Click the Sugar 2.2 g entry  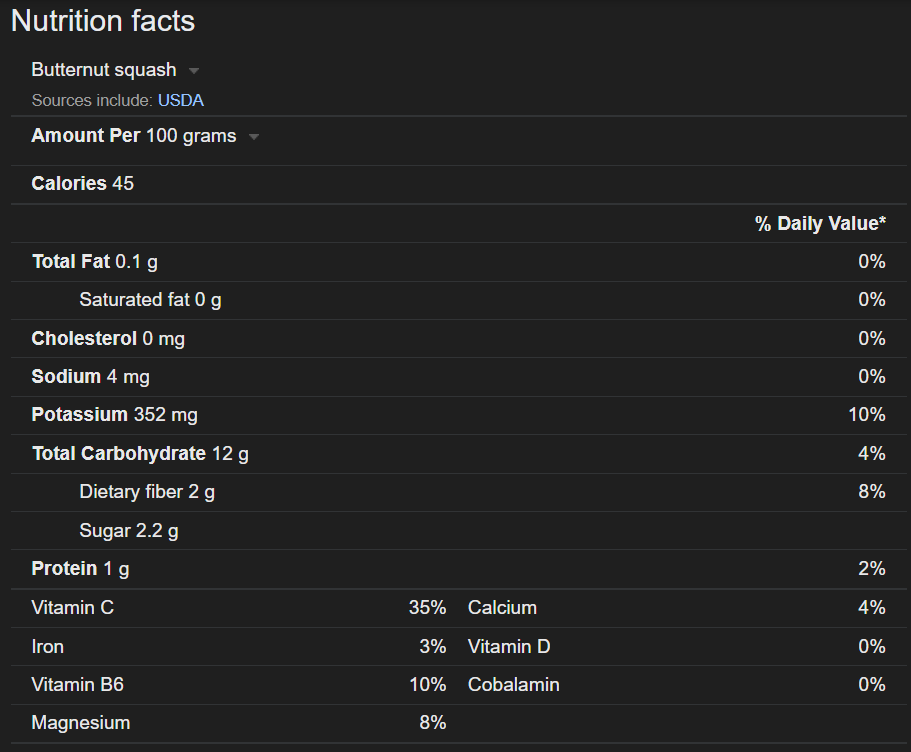point(129,531)
